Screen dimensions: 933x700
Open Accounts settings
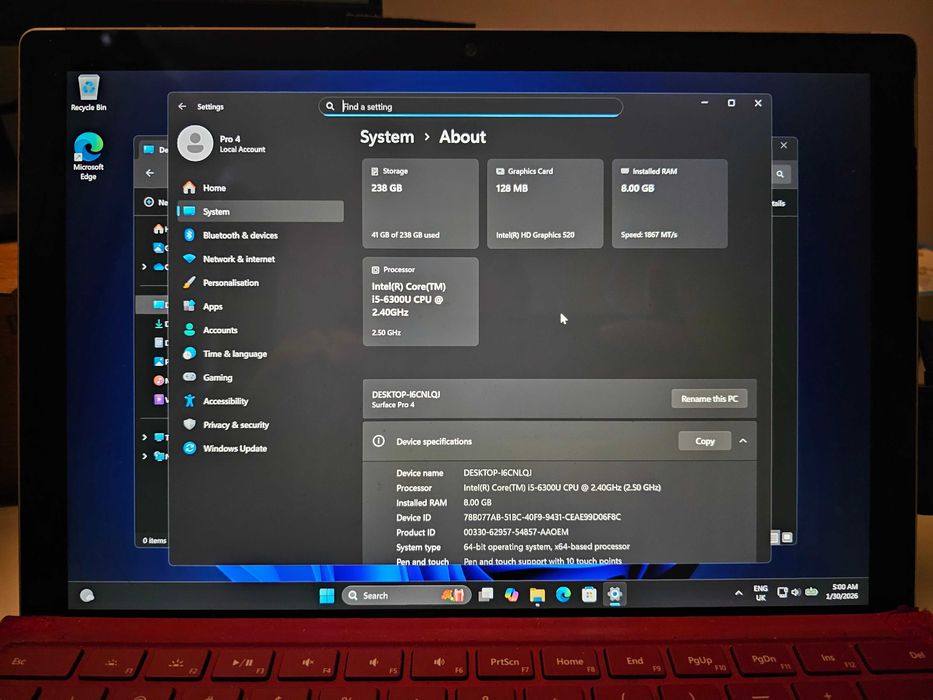point(261,330)
